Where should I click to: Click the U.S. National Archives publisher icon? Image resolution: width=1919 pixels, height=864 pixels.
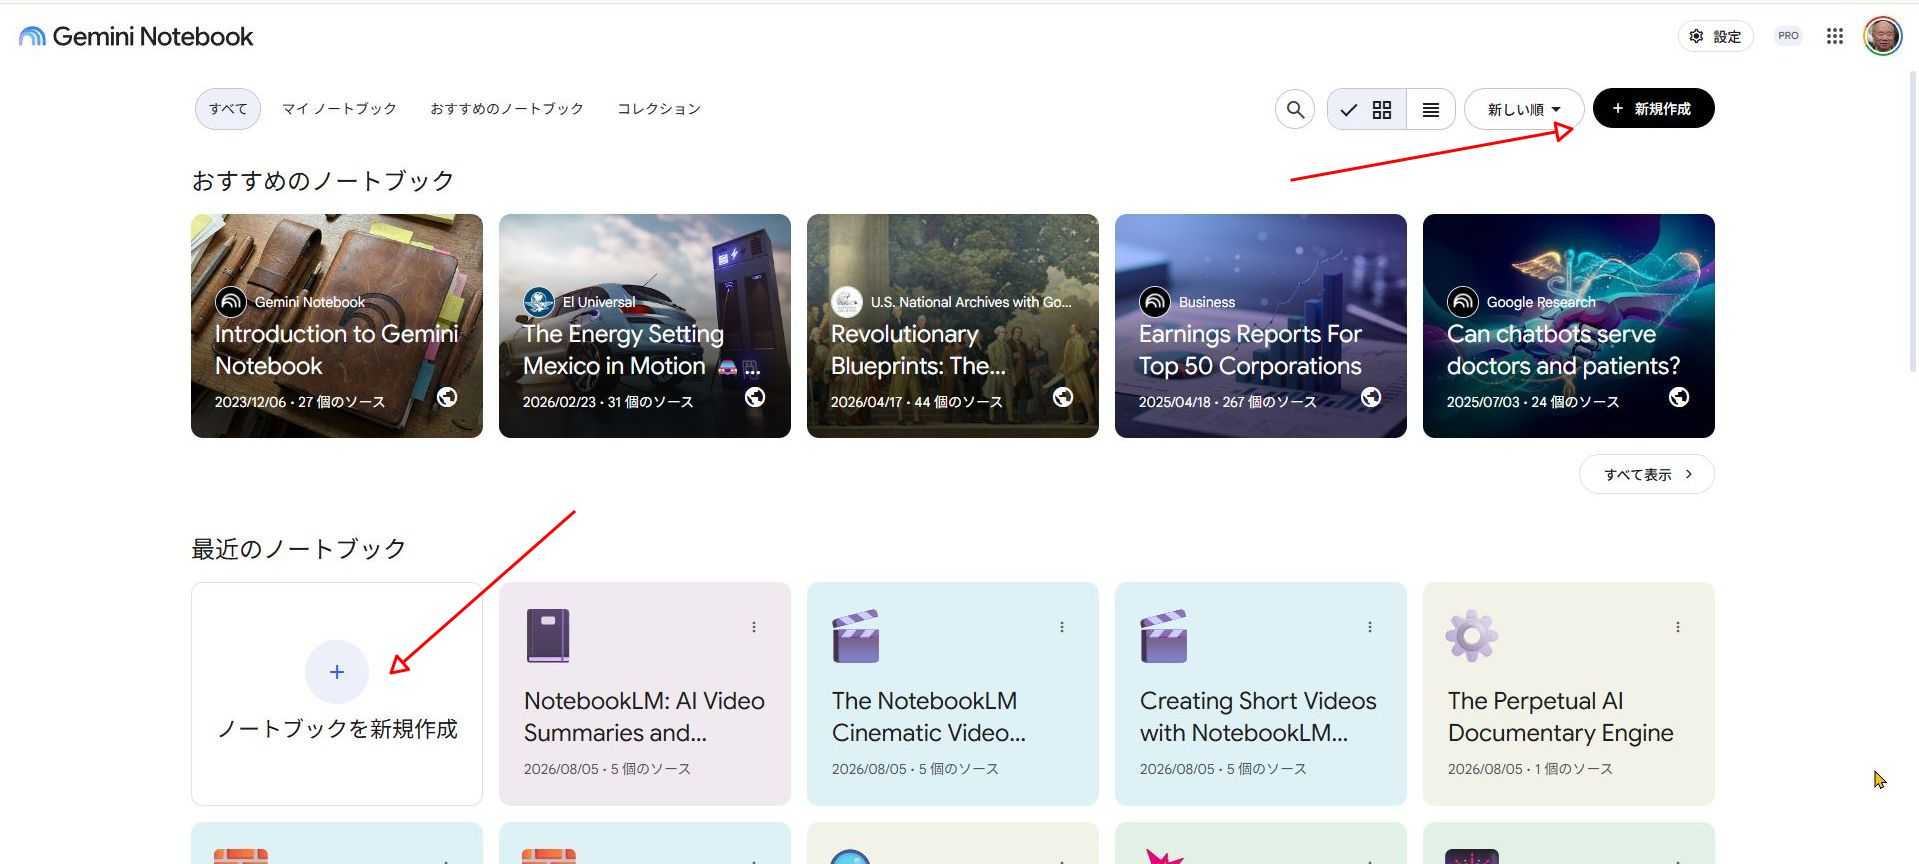point(847,301)
